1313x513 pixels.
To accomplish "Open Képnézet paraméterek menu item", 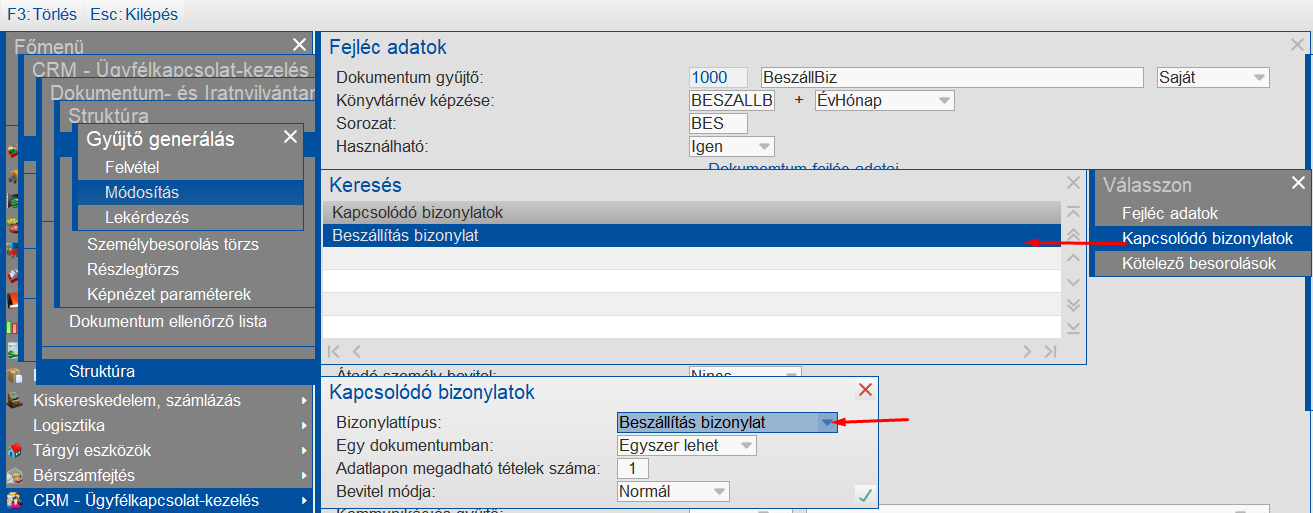I will [169, 295].
